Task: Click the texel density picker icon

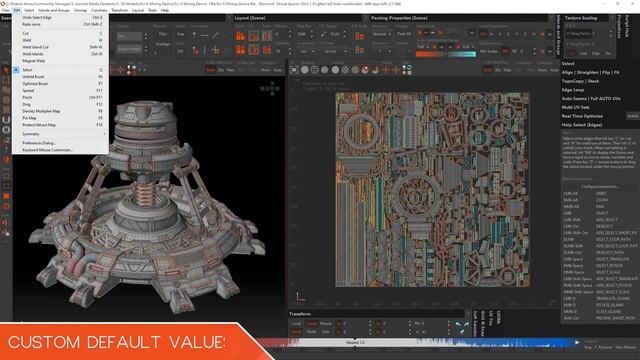Action: click(x=323, y=35)
